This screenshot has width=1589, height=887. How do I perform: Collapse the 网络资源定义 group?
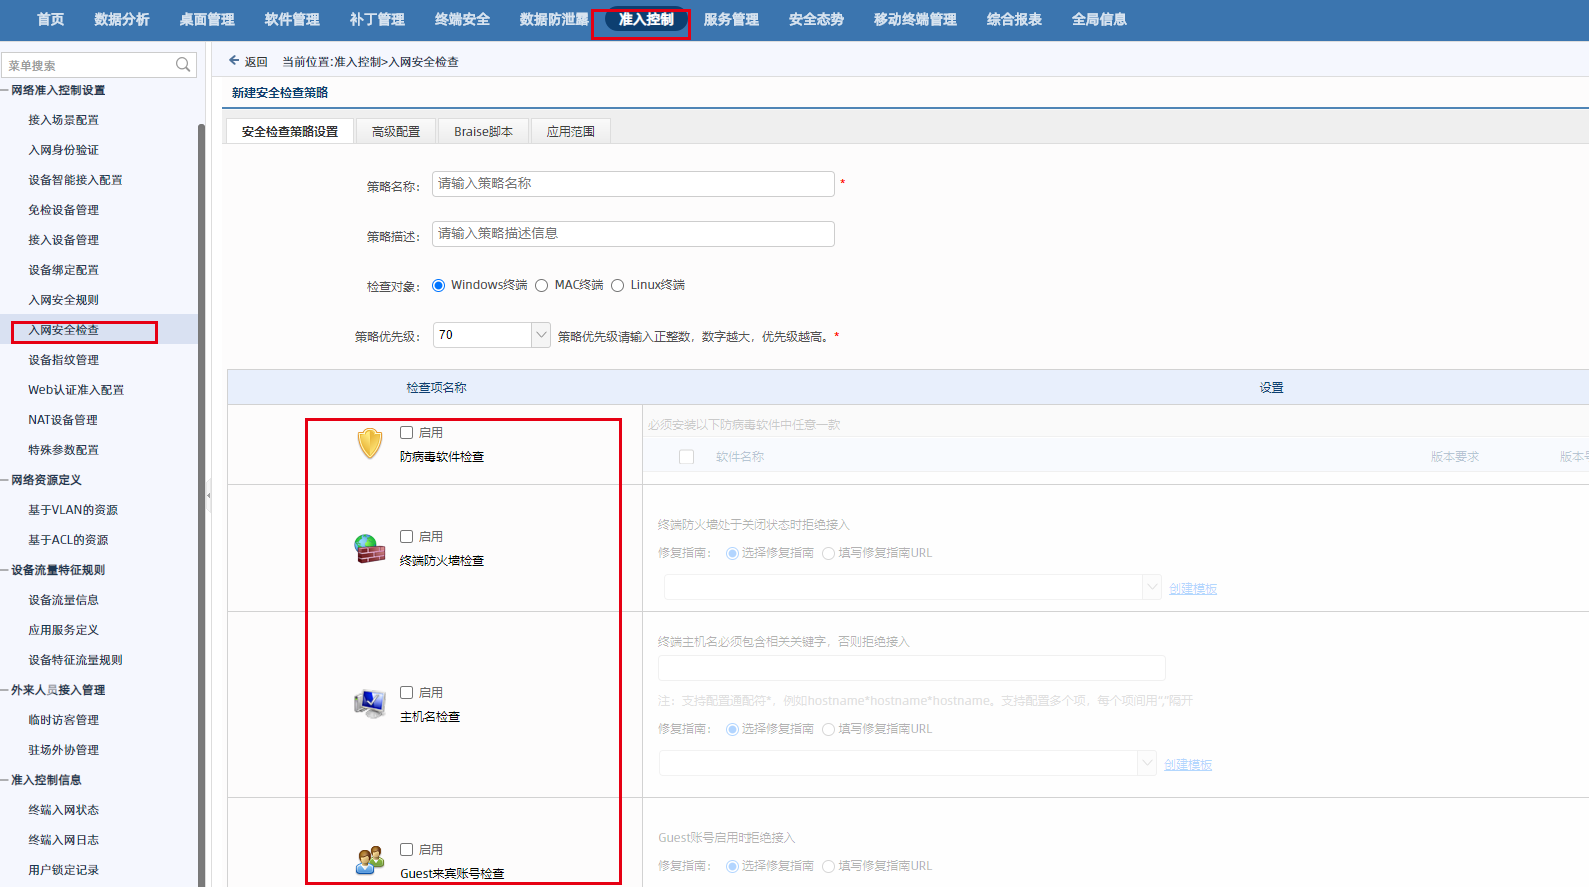coord(5,480)
